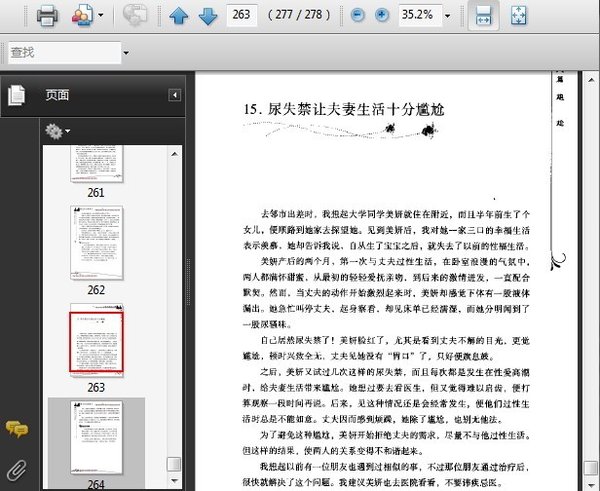600x491 pixels.
Task: Click the thumbnail panel scrollbar handle
Action: point(174,464)
